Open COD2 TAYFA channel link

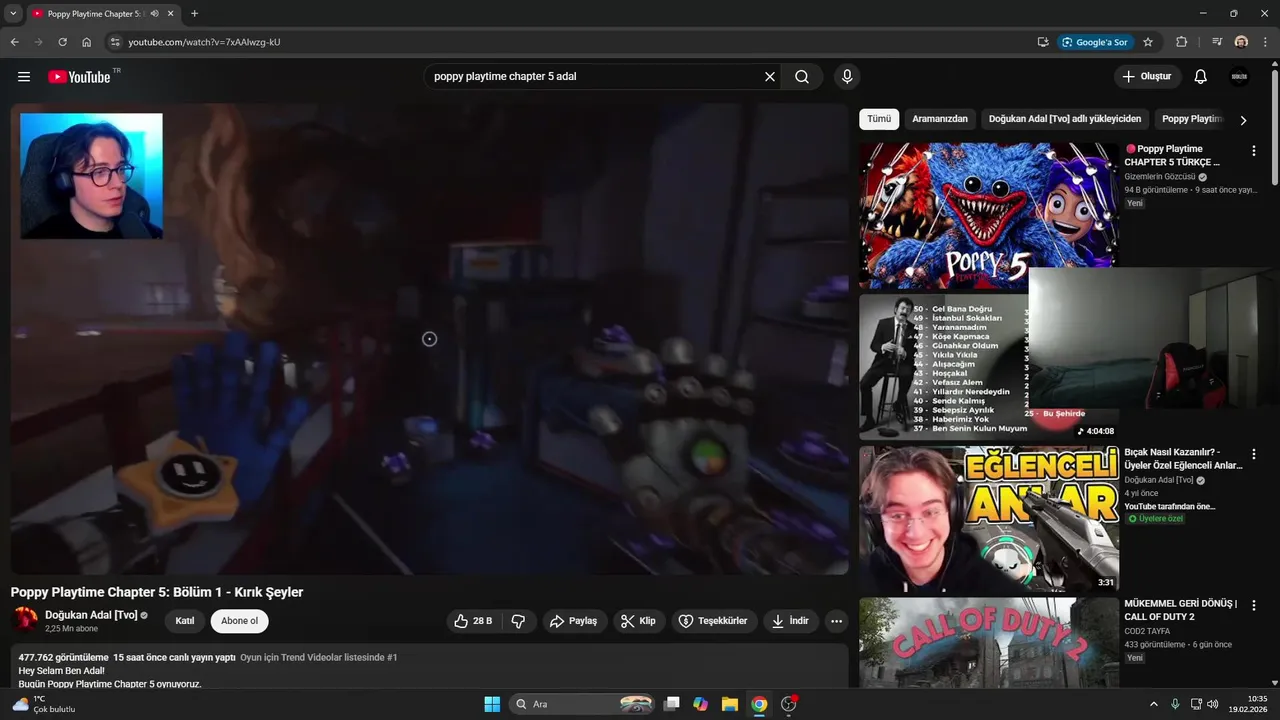[x=1147, y=631]
